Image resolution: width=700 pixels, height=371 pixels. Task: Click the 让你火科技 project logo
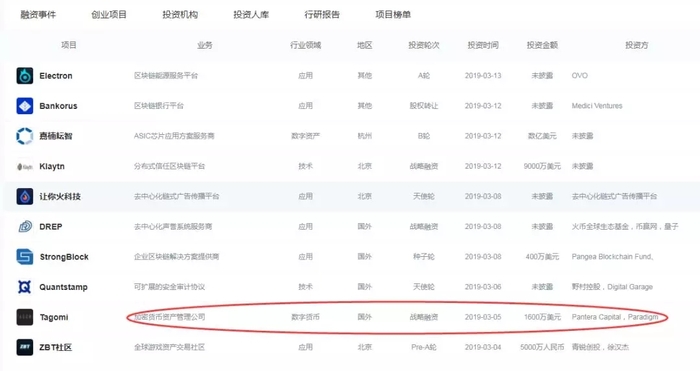click(25, 196)
